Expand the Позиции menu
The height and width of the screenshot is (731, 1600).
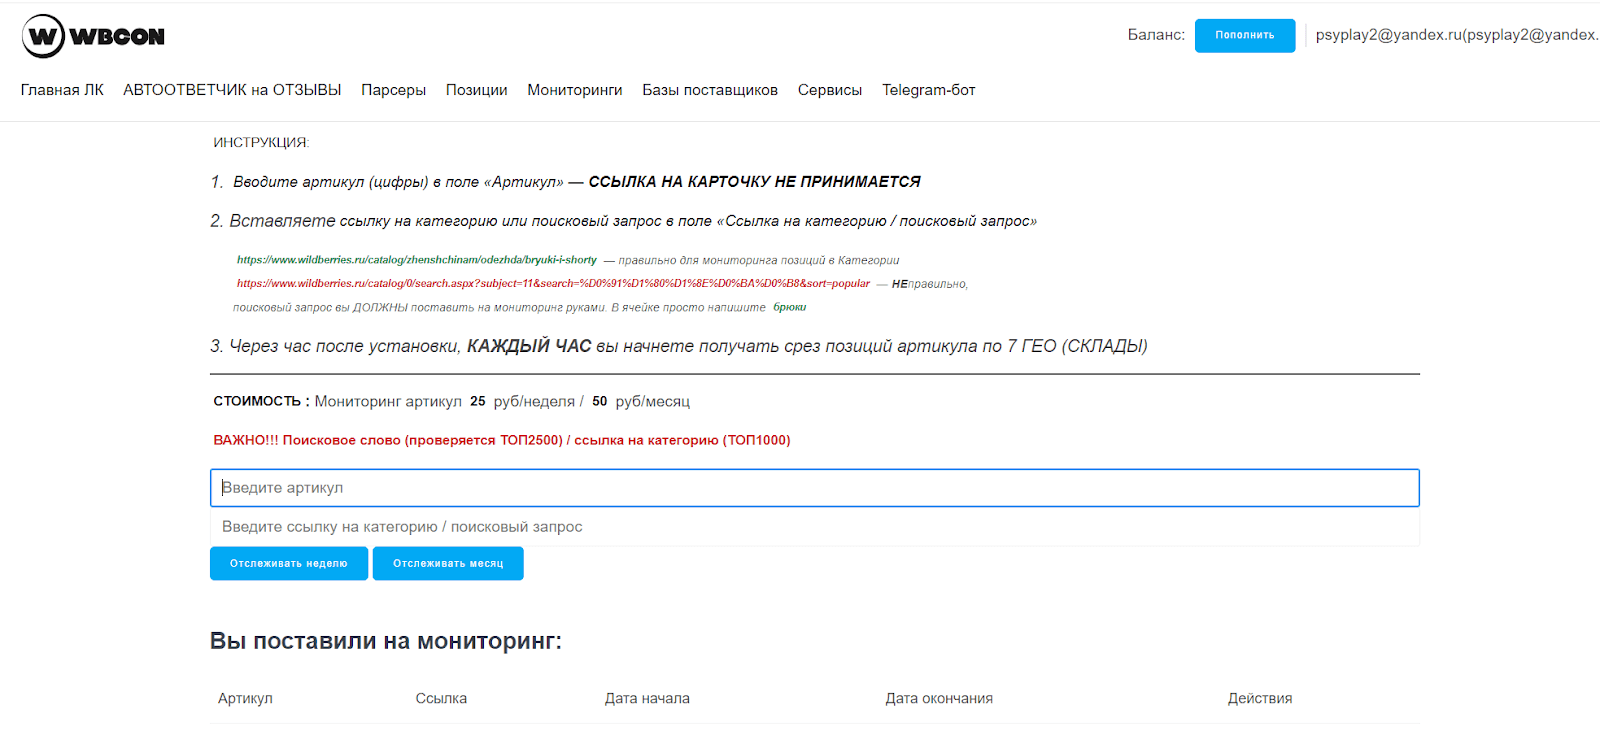pyautogui.click(x=476, y=90)
